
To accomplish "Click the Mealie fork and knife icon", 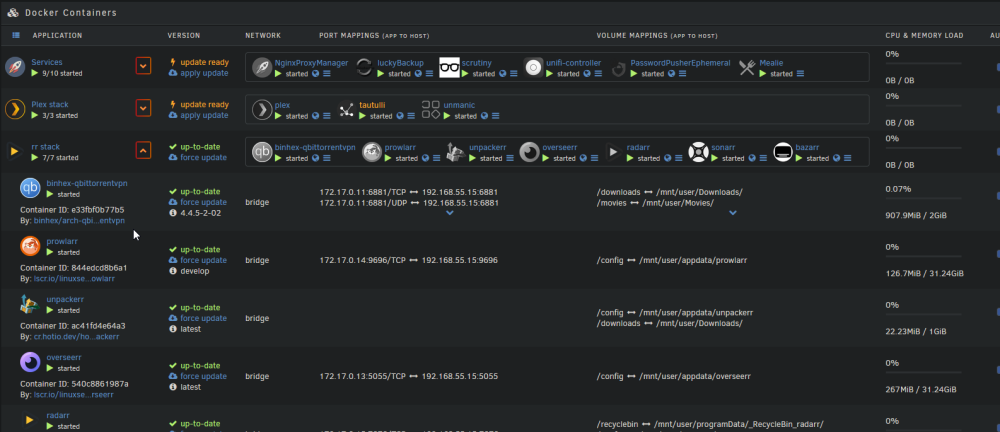I will [747, 68].
